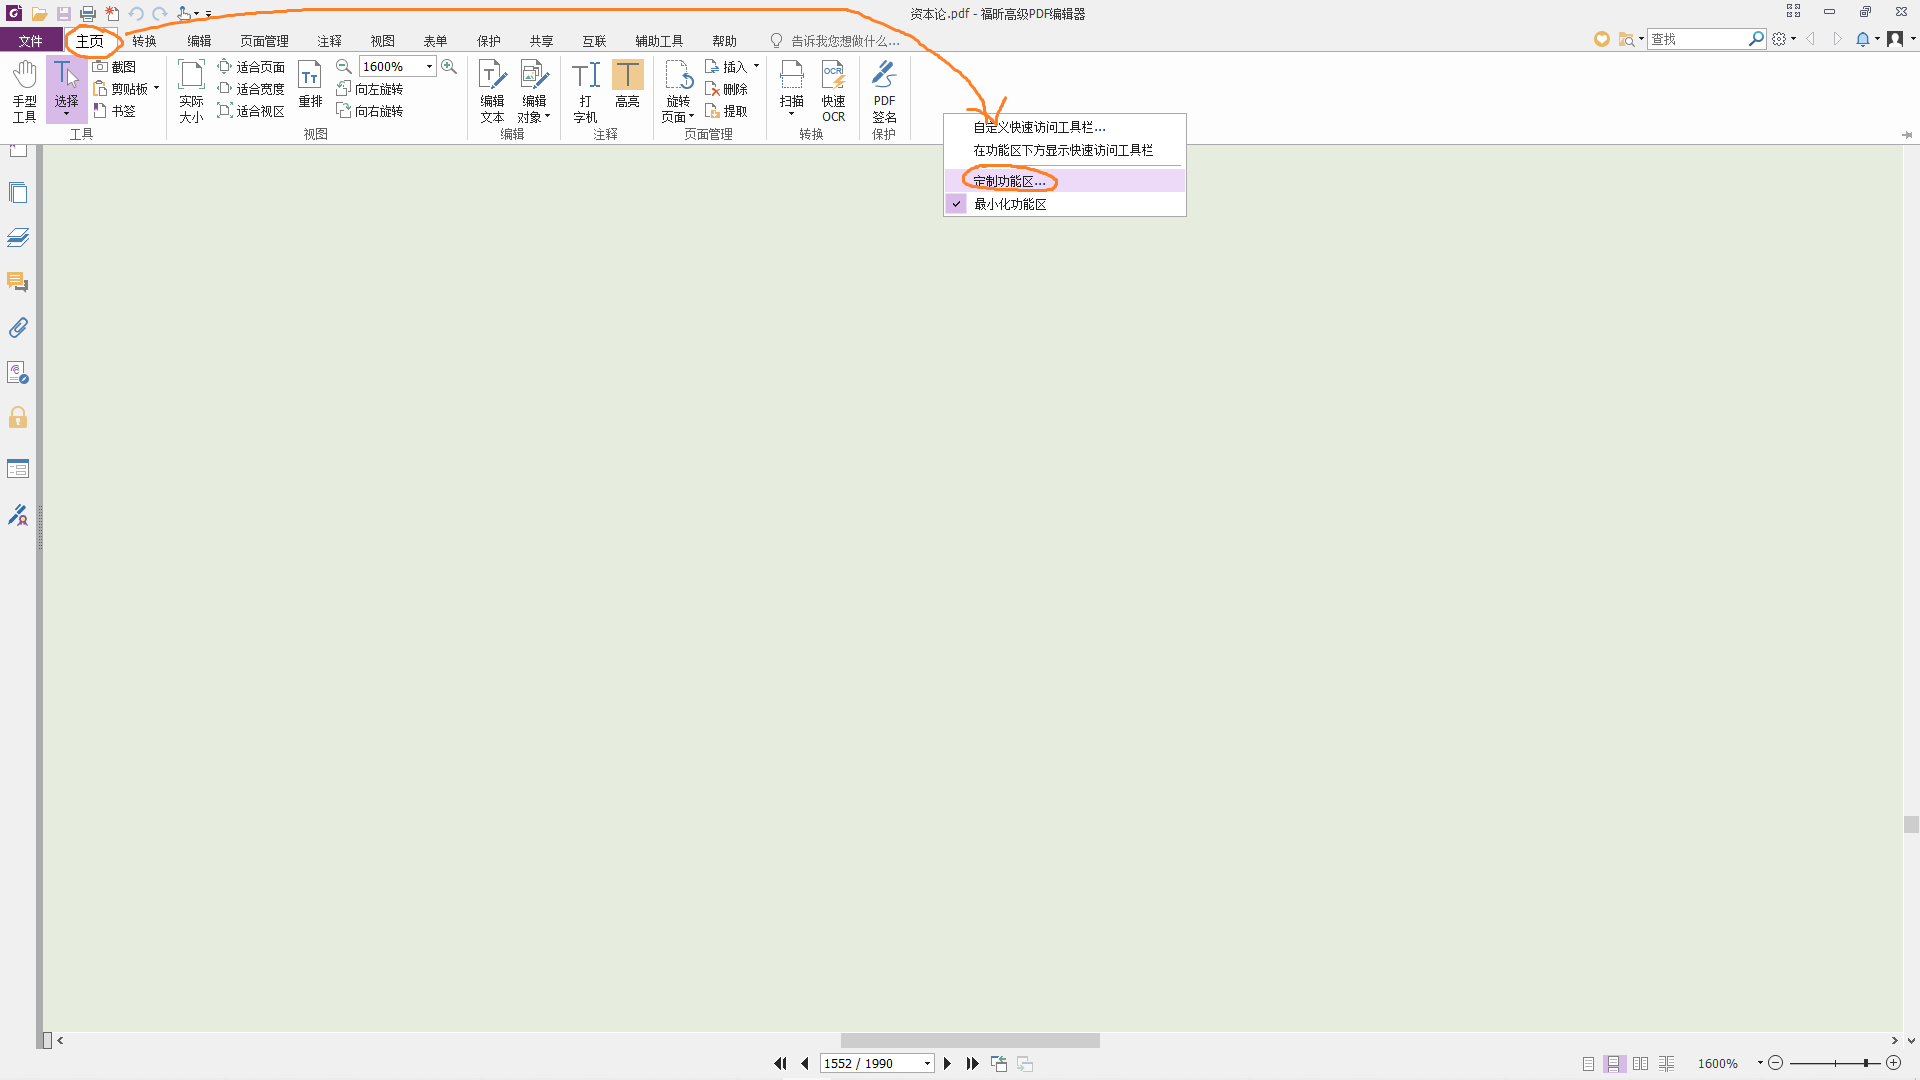
Task: Click the Find (查找) search field
Action: [1698, 39]
